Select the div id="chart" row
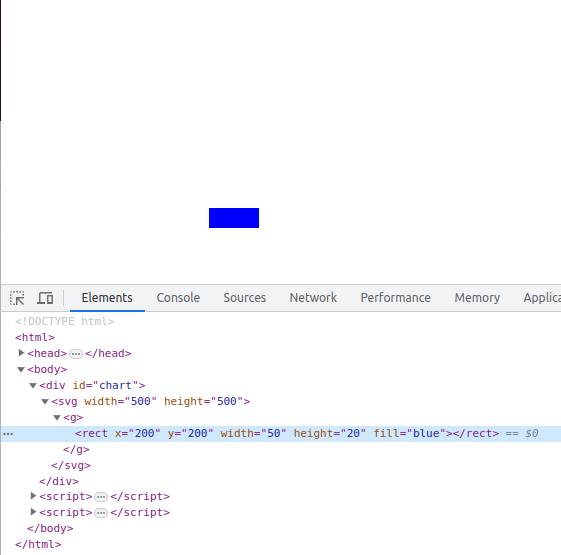This screenshot has height=555, width=561. pos(92,385)
